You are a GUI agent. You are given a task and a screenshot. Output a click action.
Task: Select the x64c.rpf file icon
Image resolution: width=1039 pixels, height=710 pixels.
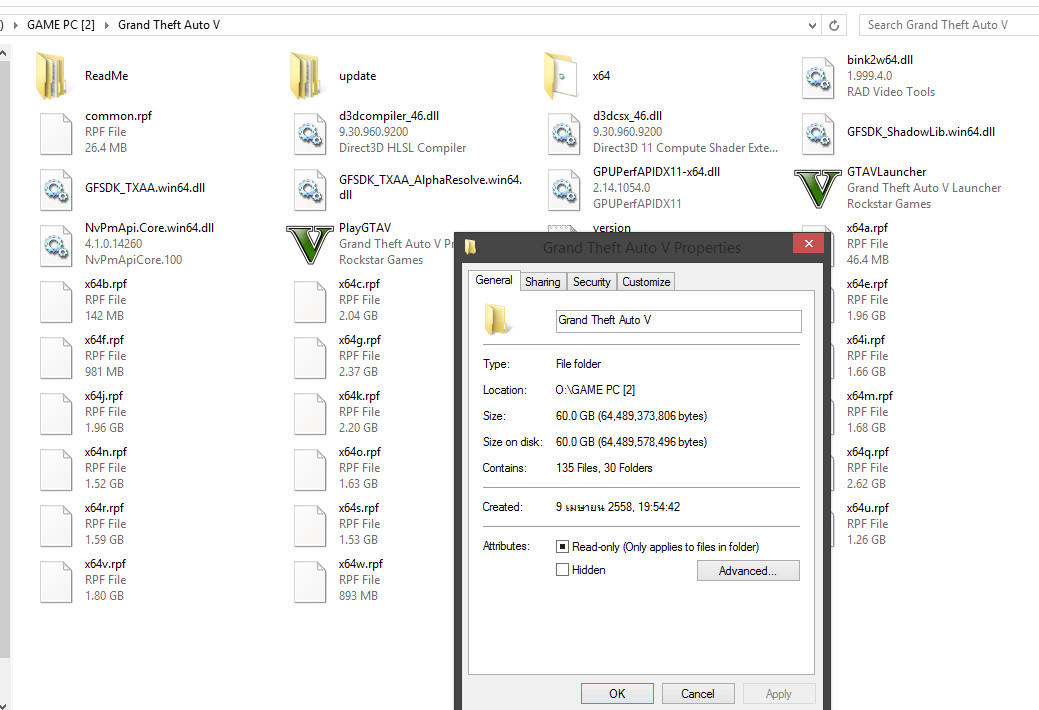click(310, 302)
